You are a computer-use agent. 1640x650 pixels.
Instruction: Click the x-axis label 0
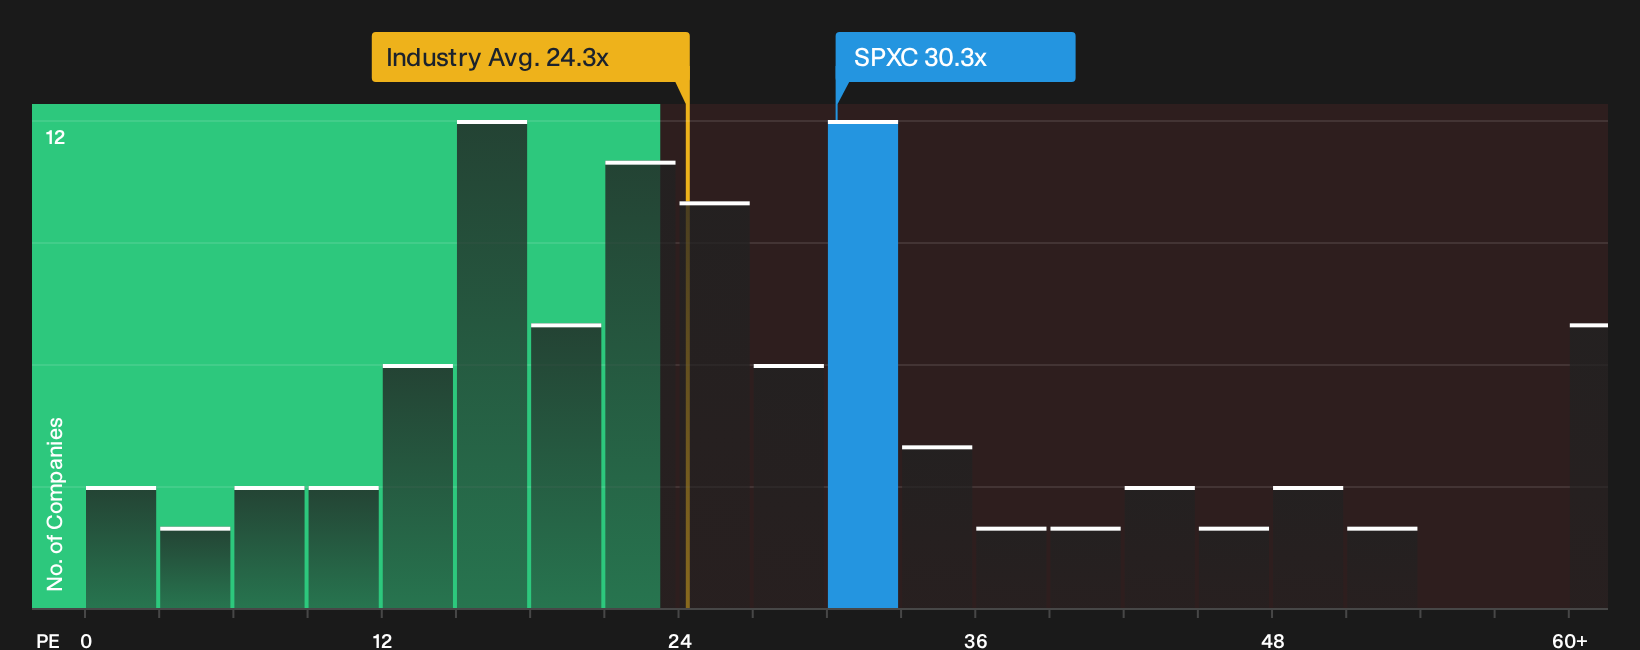pos(86,640)
